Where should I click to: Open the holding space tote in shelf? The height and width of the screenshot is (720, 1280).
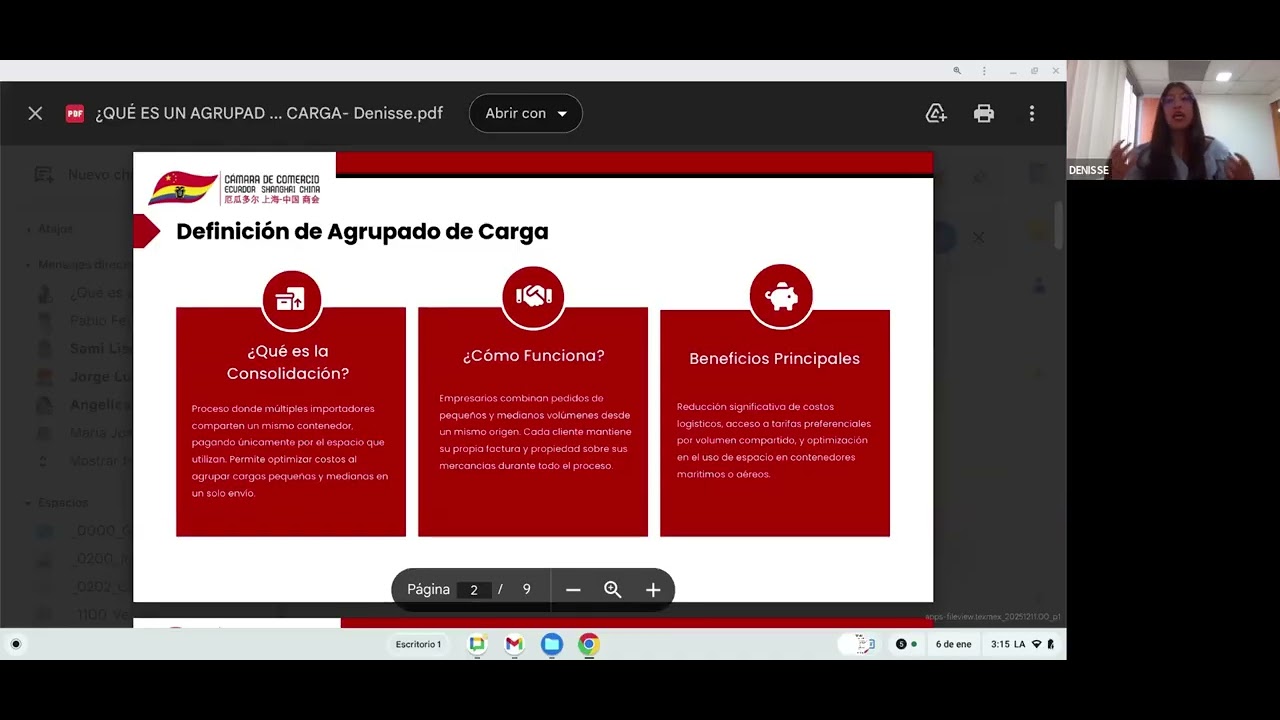click(860, 644)
